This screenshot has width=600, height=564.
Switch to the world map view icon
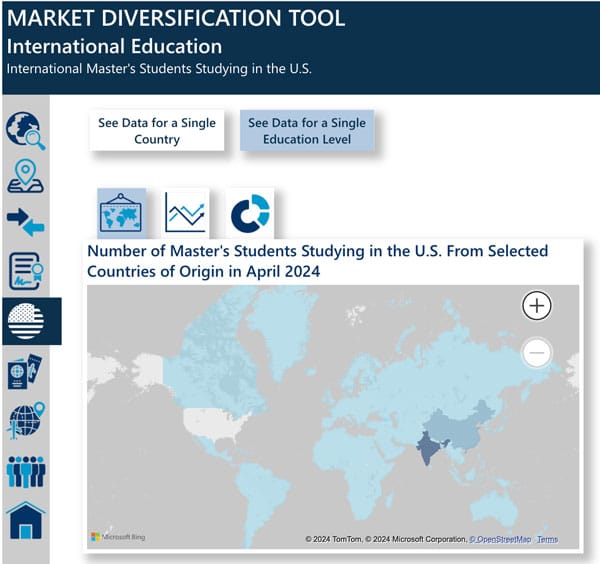(121, 213)
